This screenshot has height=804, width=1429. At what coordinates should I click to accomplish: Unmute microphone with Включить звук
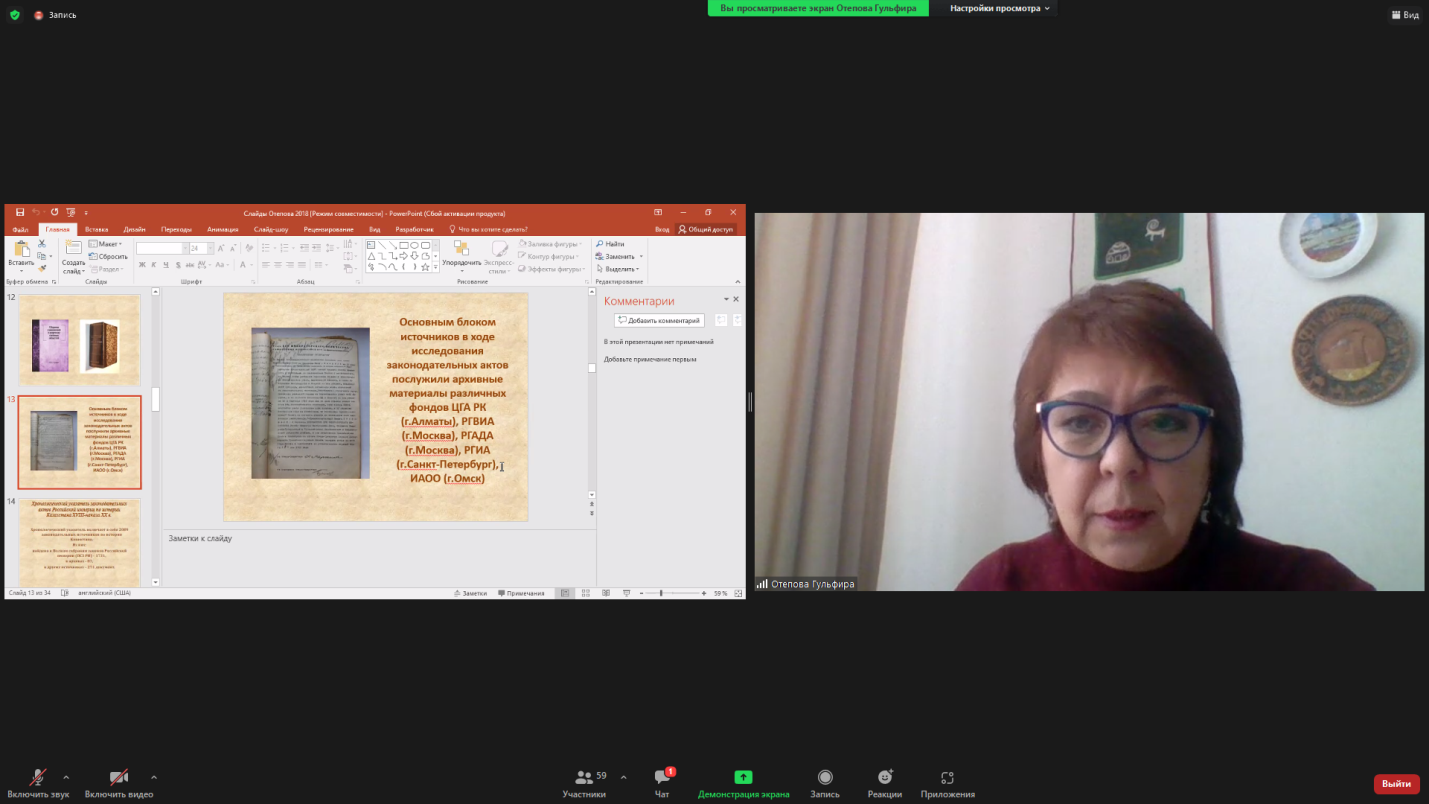(38, 783)
